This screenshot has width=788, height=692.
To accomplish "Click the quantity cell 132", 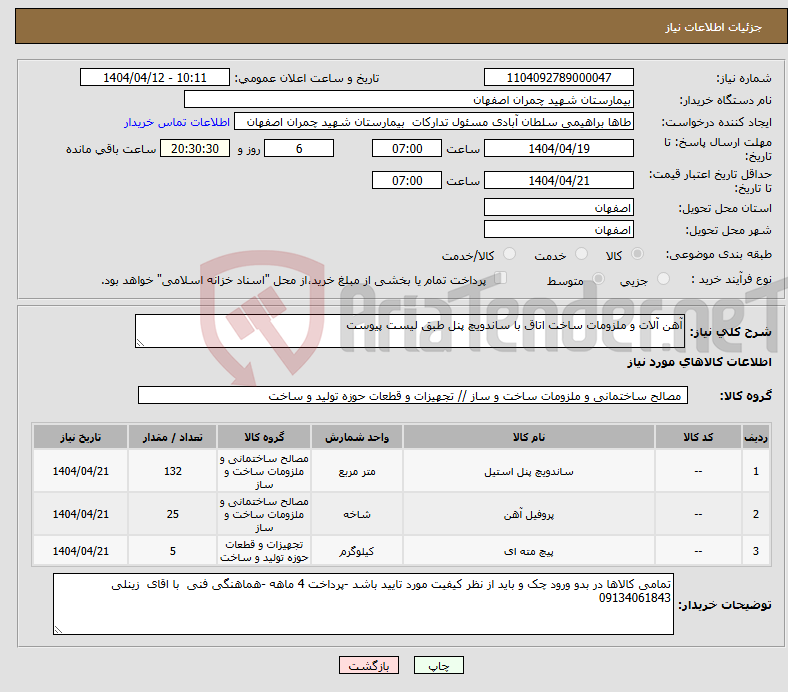I will point(172,471).
